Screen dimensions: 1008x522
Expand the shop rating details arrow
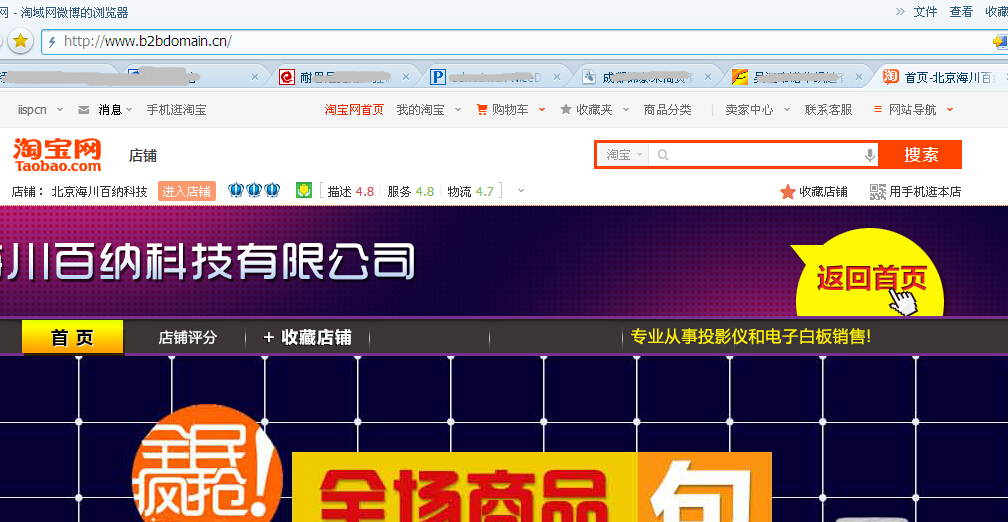coord(521,191)
